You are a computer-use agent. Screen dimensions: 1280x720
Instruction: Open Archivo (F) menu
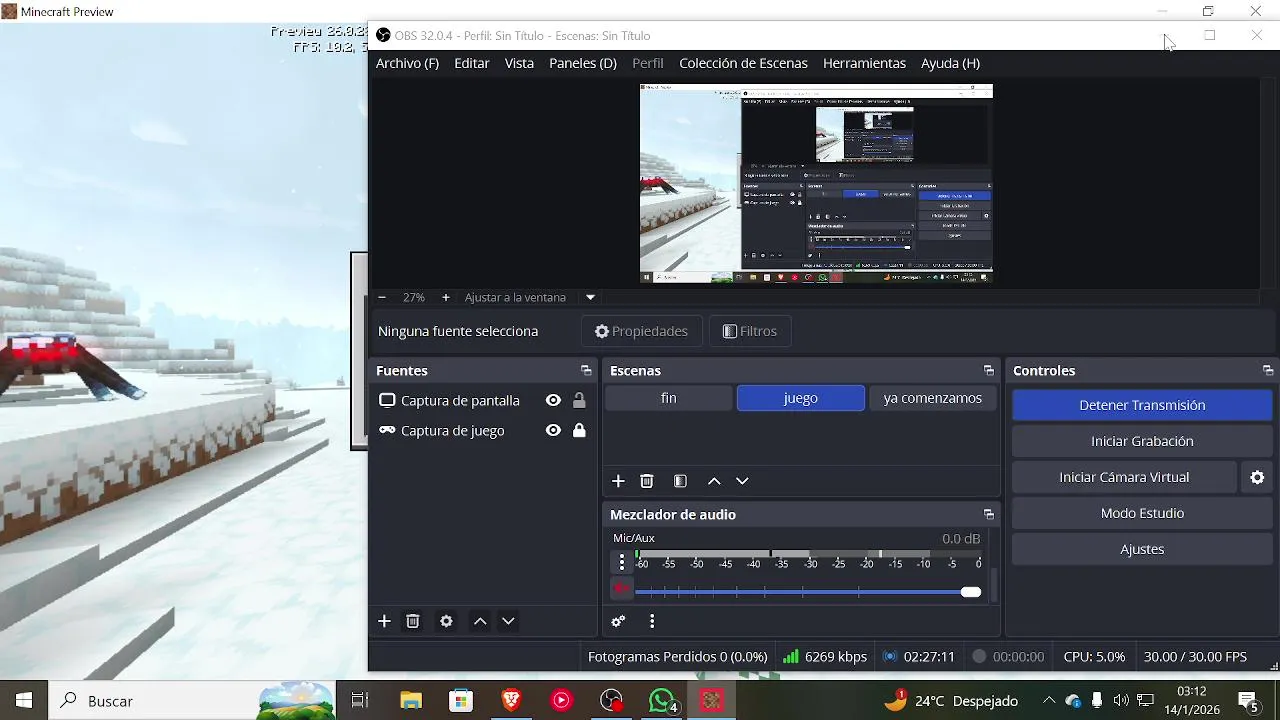(407, 63)
